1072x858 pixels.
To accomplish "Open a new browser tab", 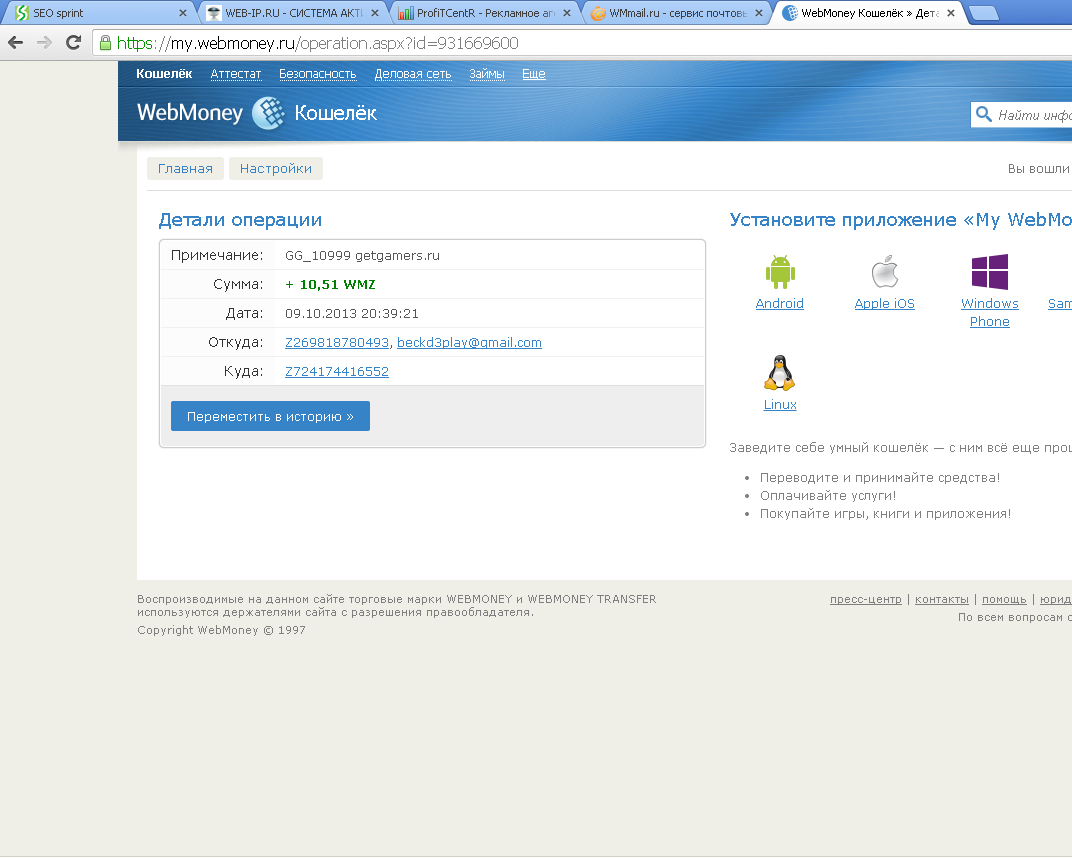I will click(984, 13).
